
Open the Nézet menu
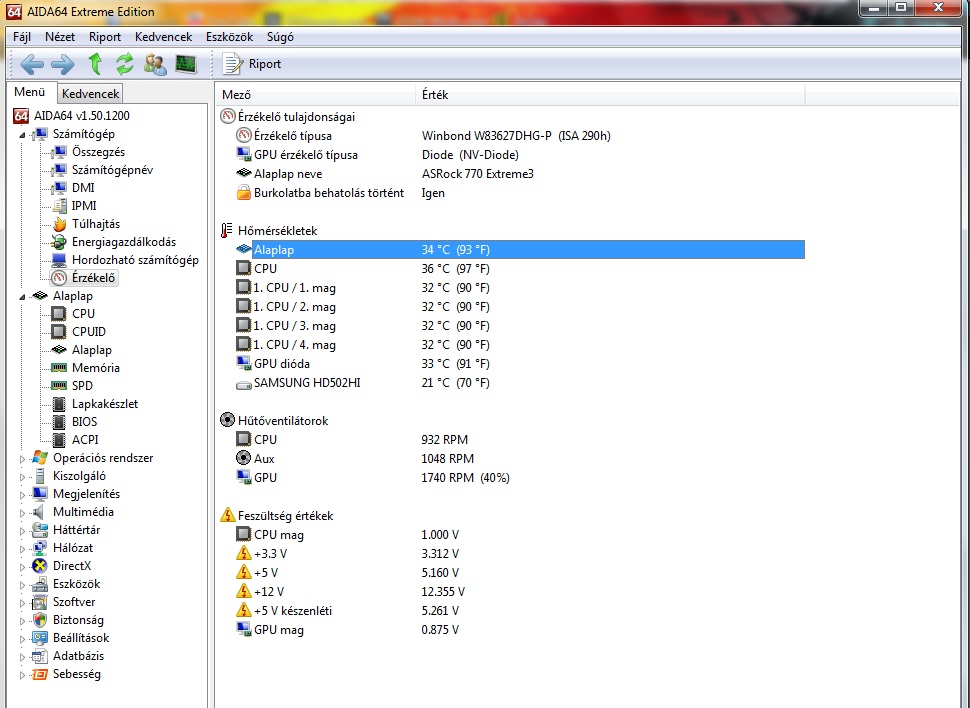coord(60,37)
